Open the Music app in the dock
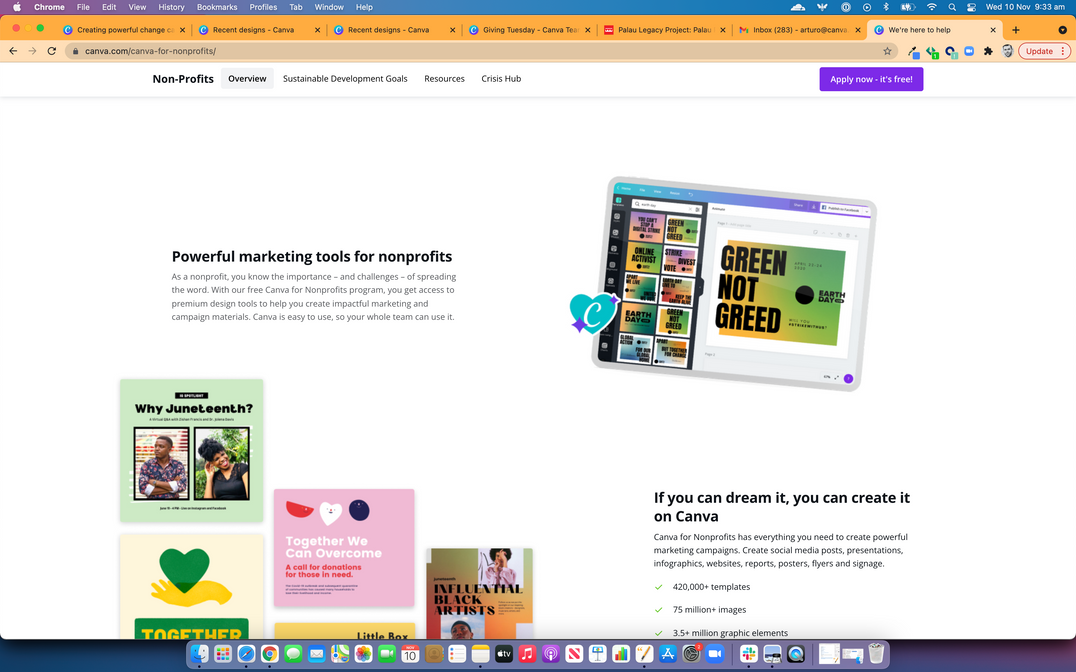 527,654
